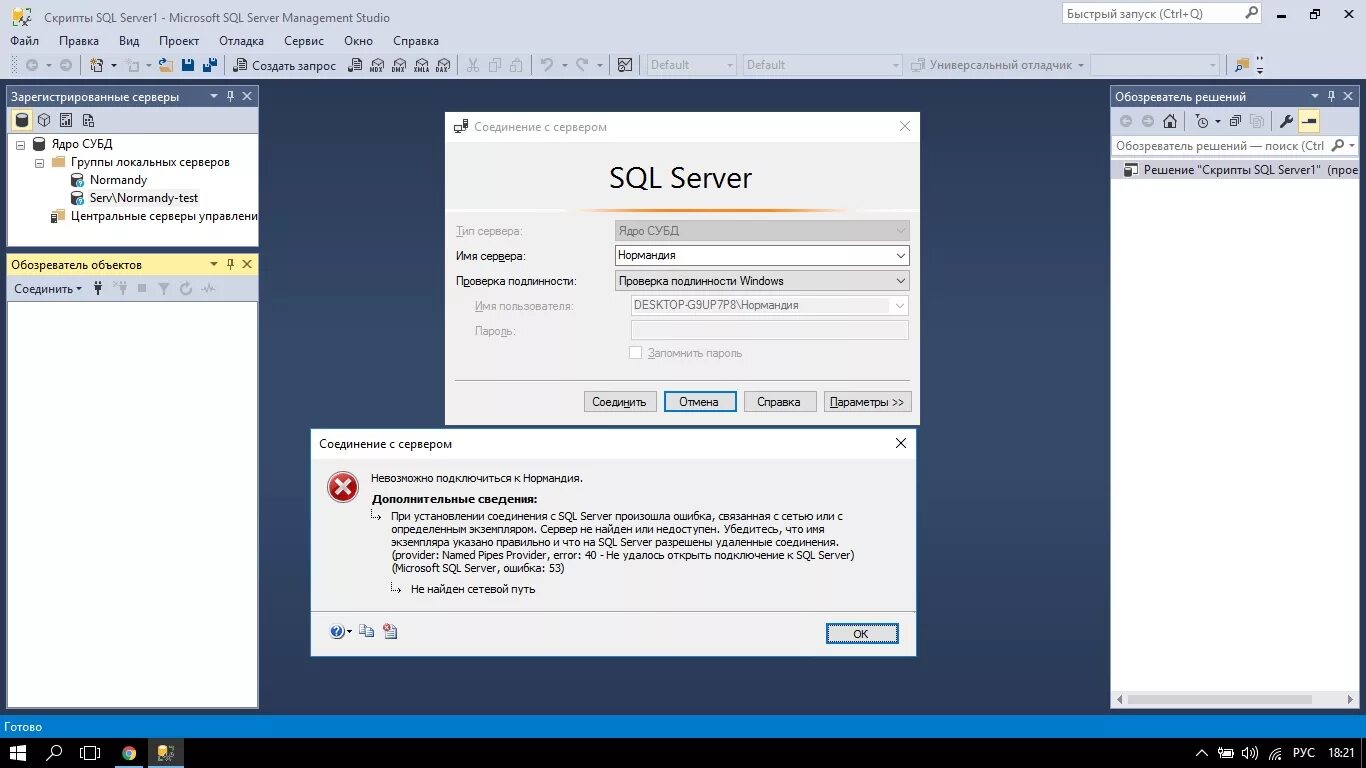Open the Сервис menu
Viewport: 1366px width, 768px height.
304,41
